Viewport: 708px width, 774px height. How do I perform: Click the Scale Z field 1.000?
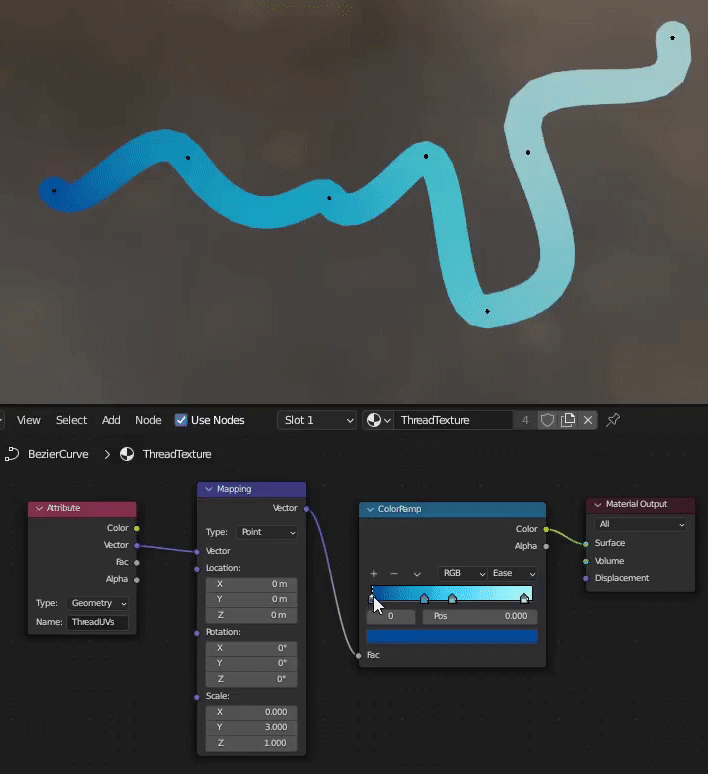tap(252, 743)
